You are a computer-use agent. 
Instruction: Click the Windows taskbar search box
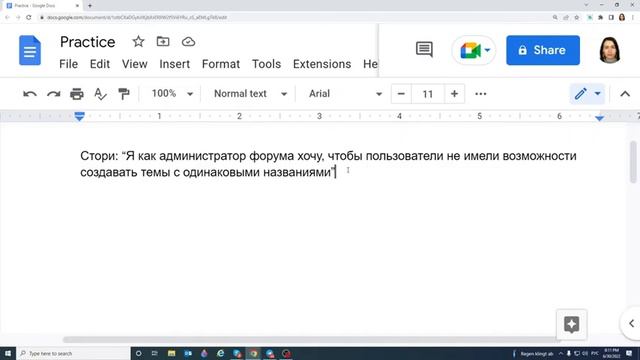click(73, 353)
